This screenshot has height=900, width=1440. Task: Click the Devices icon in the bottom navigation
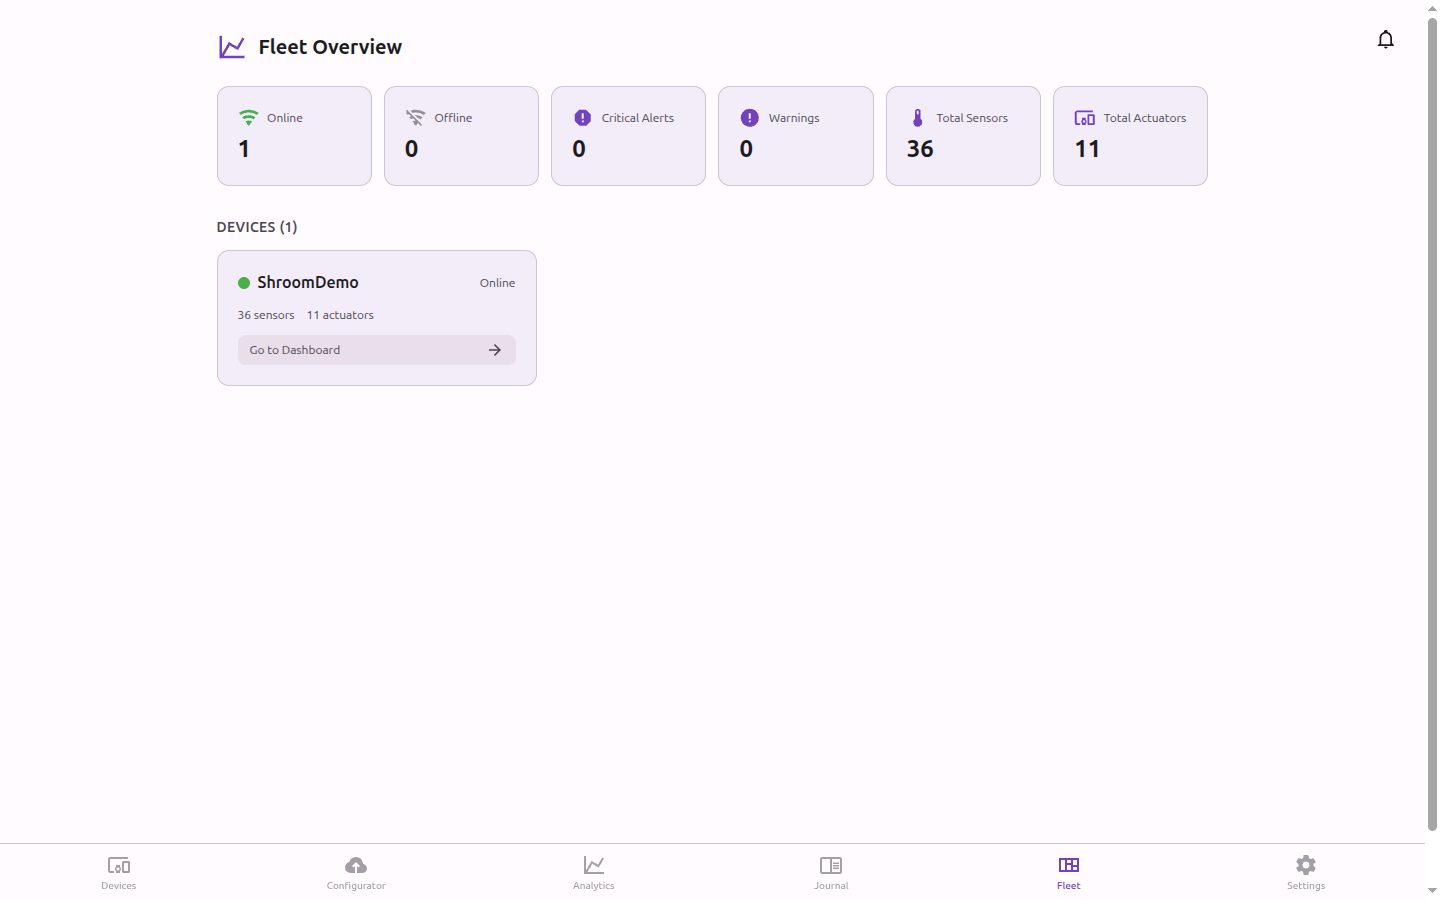pyautogui.click(x=119, y=865)
